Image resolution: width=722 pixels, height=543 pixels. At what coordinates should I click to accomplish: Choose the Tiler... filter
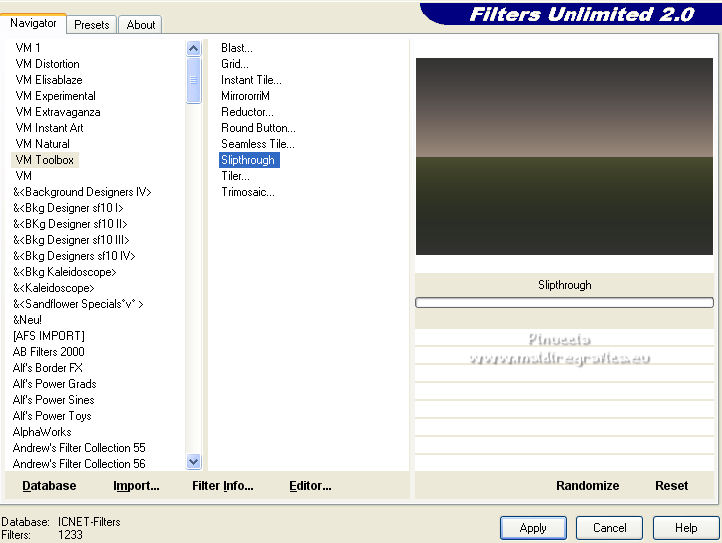pyautogui.click(x=235, y=176)
